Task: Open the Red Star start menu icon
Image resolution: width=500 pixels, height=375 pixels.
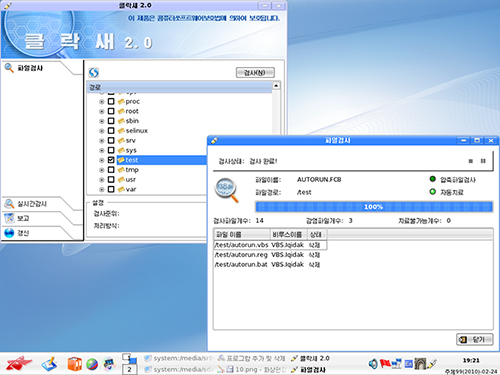Action: point(19,363)
